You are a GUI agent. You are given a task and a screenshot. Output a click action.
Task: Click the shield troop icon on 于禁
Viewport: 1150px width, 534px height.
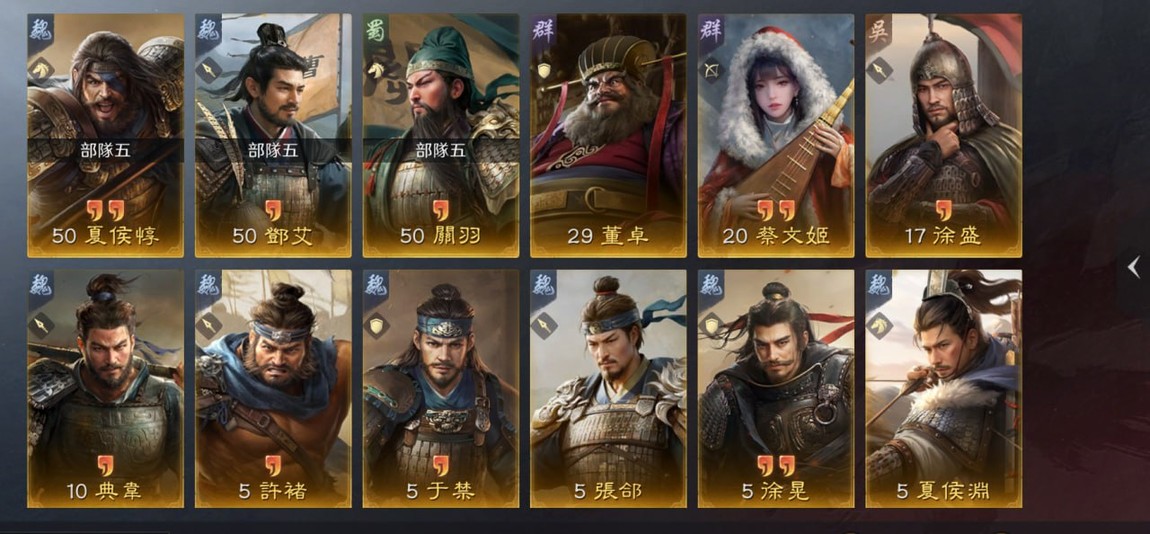click(x=376, y=325)
